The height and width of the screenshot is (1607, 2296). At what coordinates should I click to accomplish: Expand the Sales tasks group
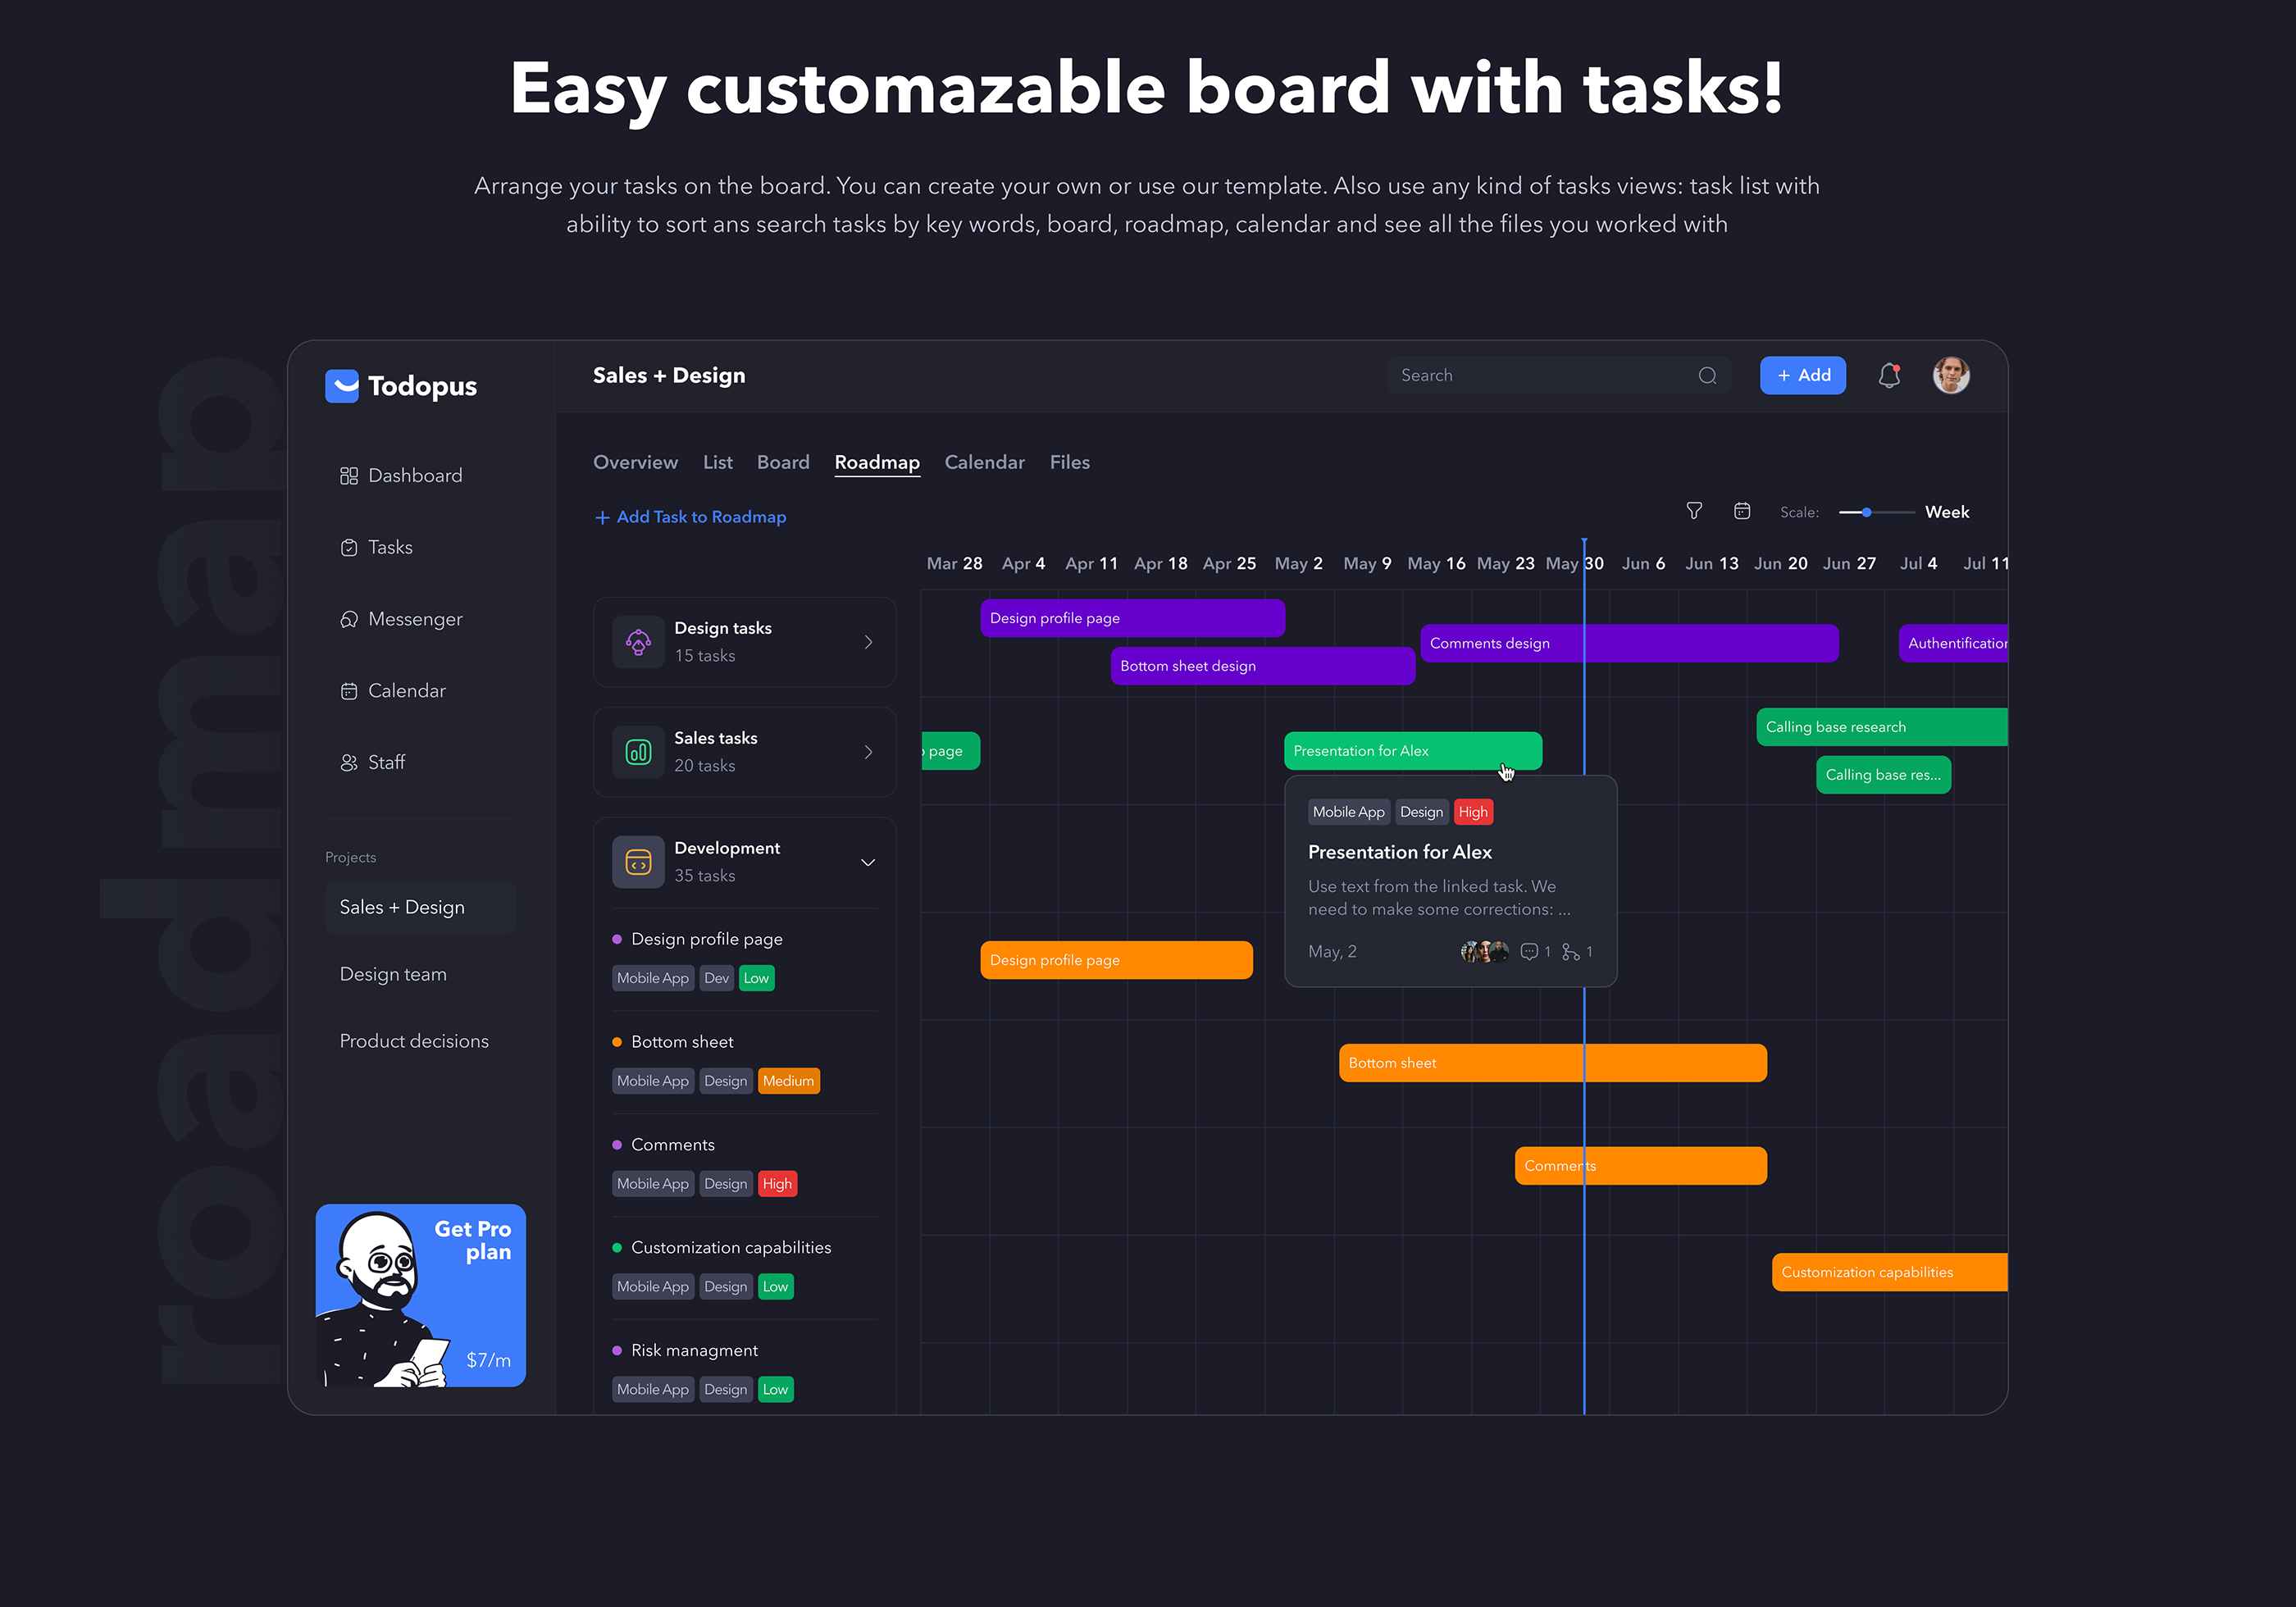tap(868, 752)
